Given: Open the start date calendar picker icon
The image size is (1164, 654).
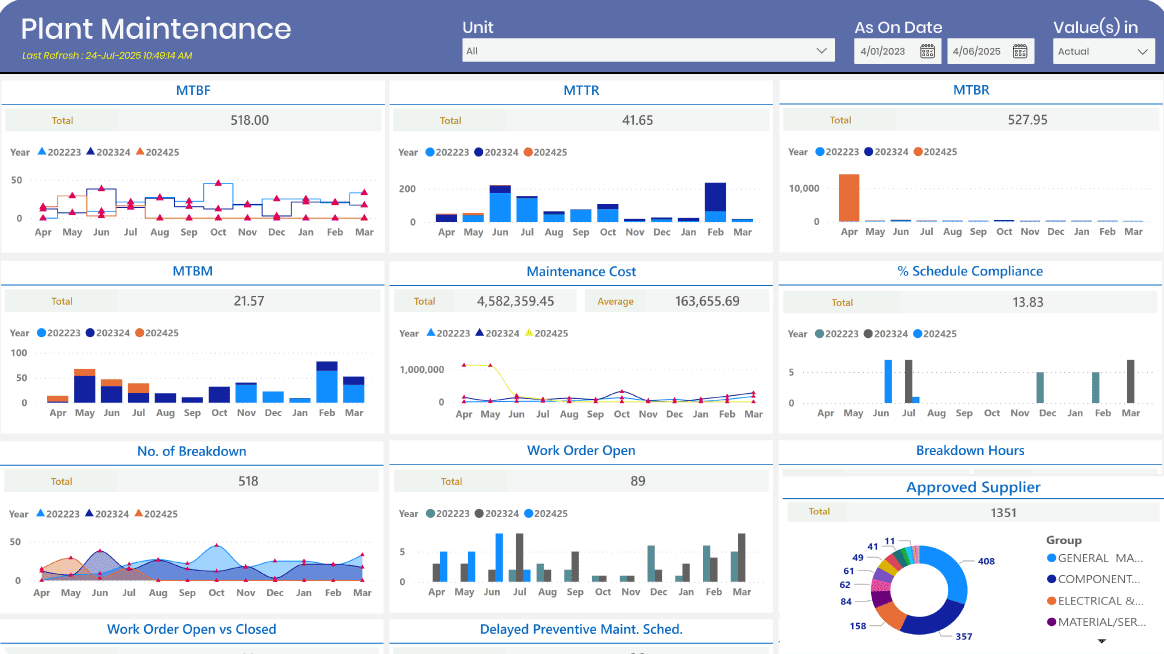Looking at the screenshot, I should [x=927, y=51].
